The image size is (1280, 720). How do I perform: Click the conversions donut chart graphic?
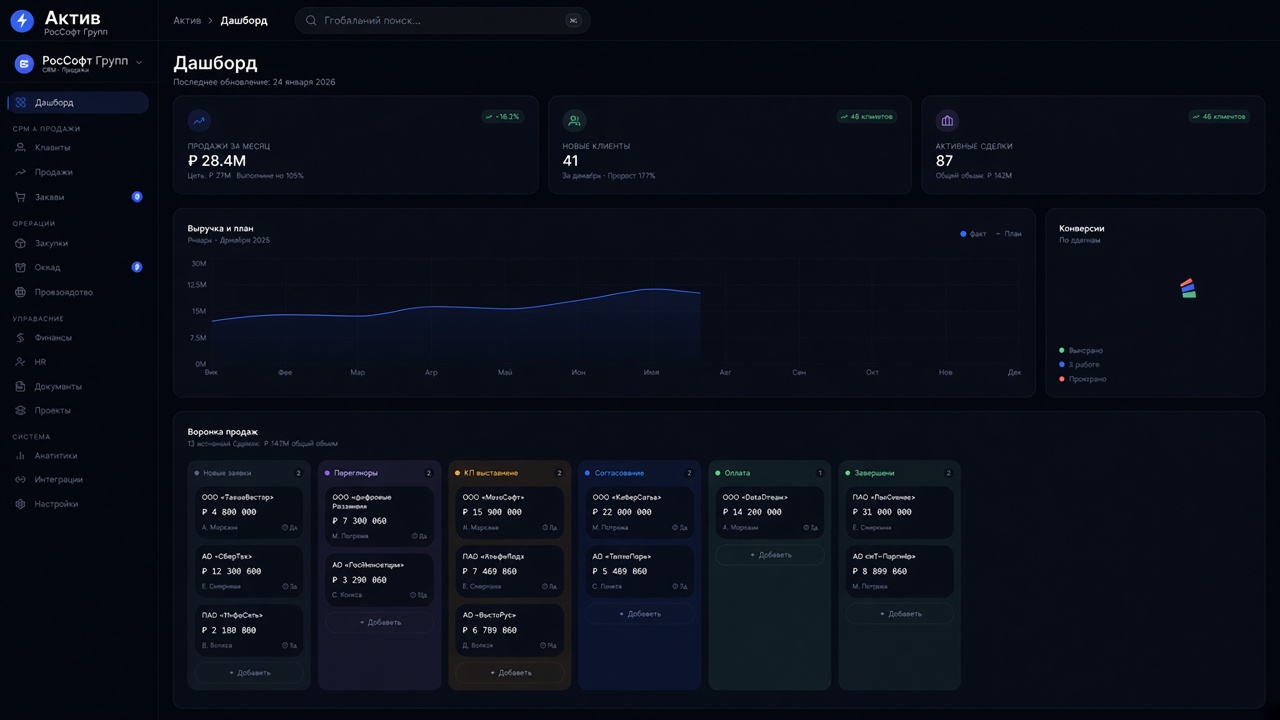point(1188,288)
